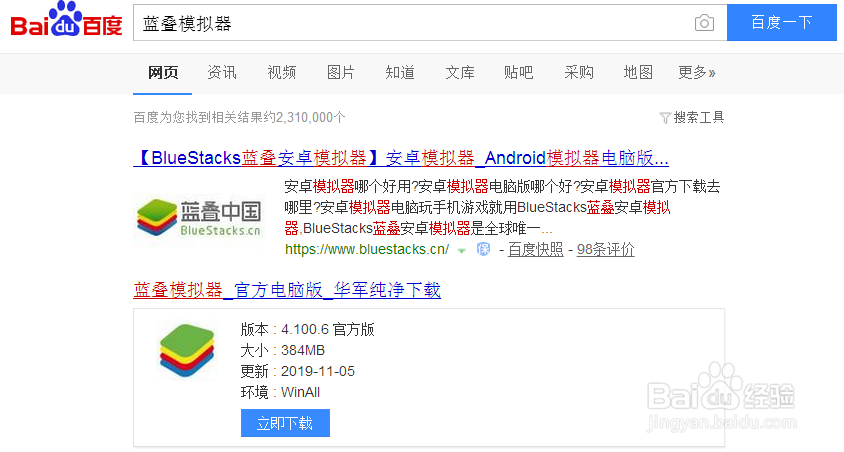Open the BlueStacks蓝叠安卓模拟器 result title link

click(401, 158)
